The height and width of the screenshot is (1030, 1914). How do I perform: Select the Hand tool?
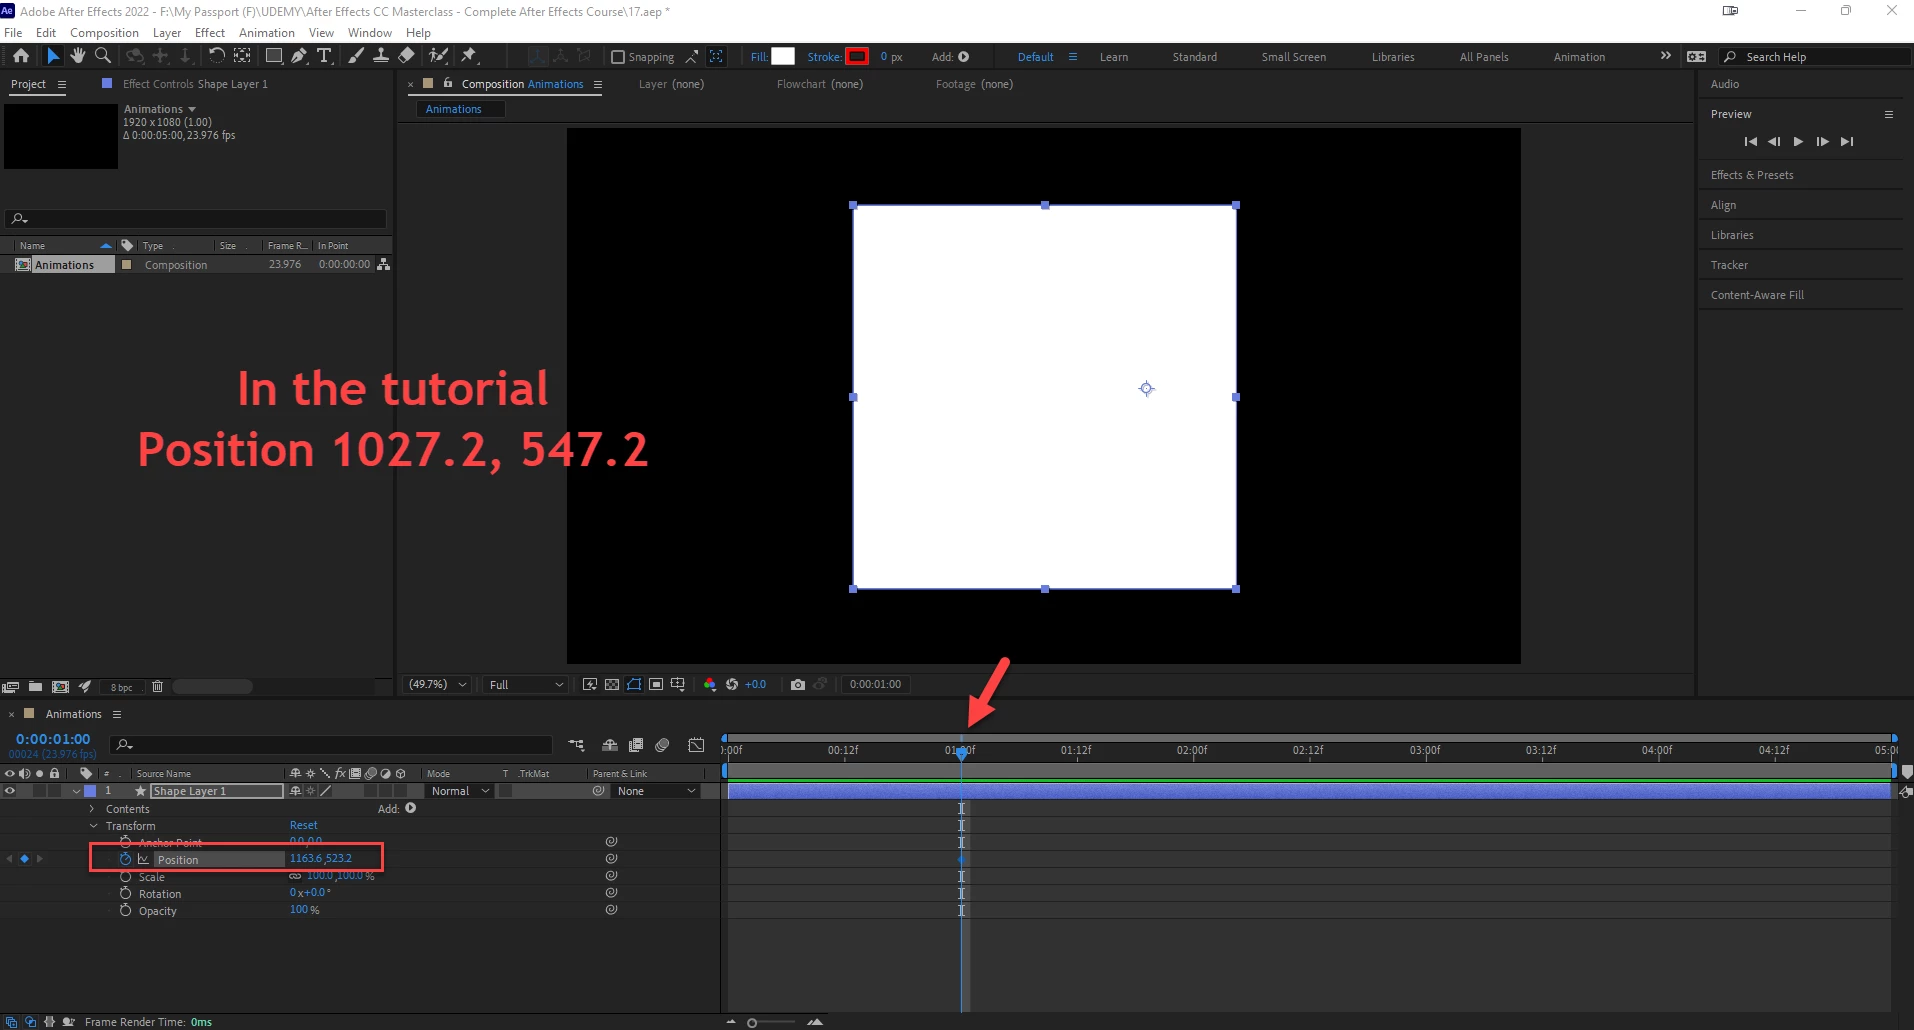click(x=78, y=56)
